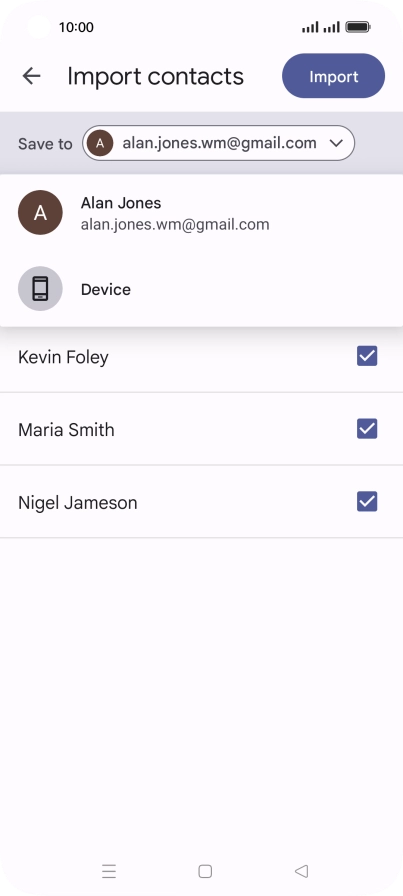The image size is (403, 896).
Task: Tap the small avatar in Save to field
Action: coord(100,143)
